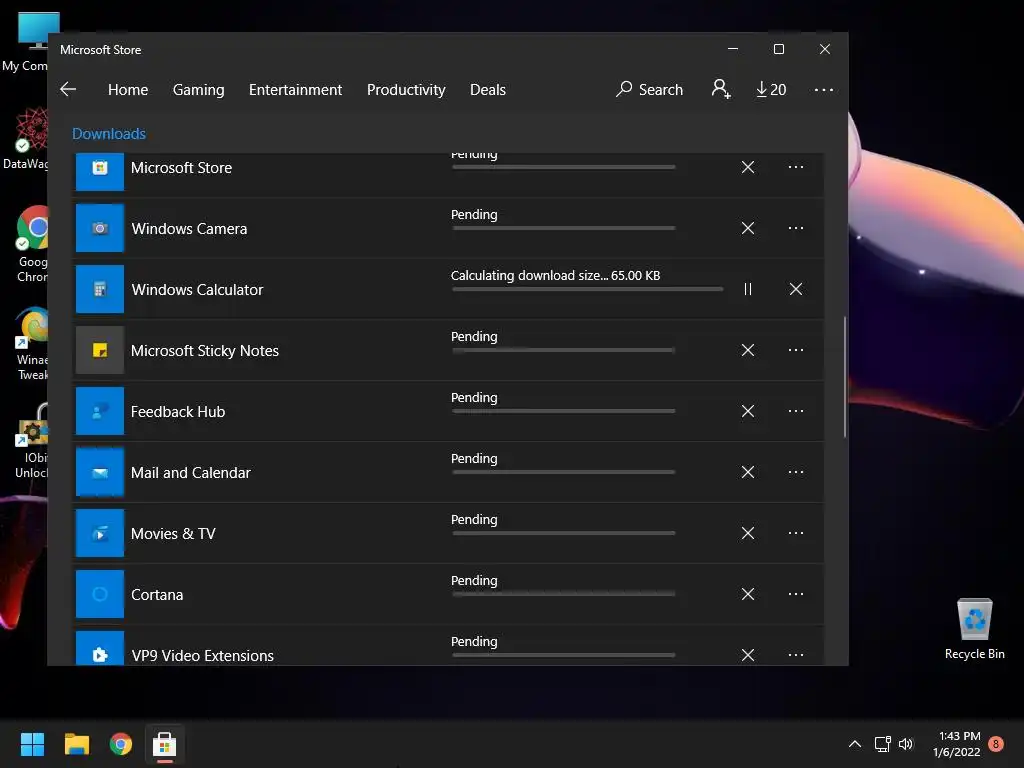Click Microsoft Store icon in the taskbar

point(165,744)
